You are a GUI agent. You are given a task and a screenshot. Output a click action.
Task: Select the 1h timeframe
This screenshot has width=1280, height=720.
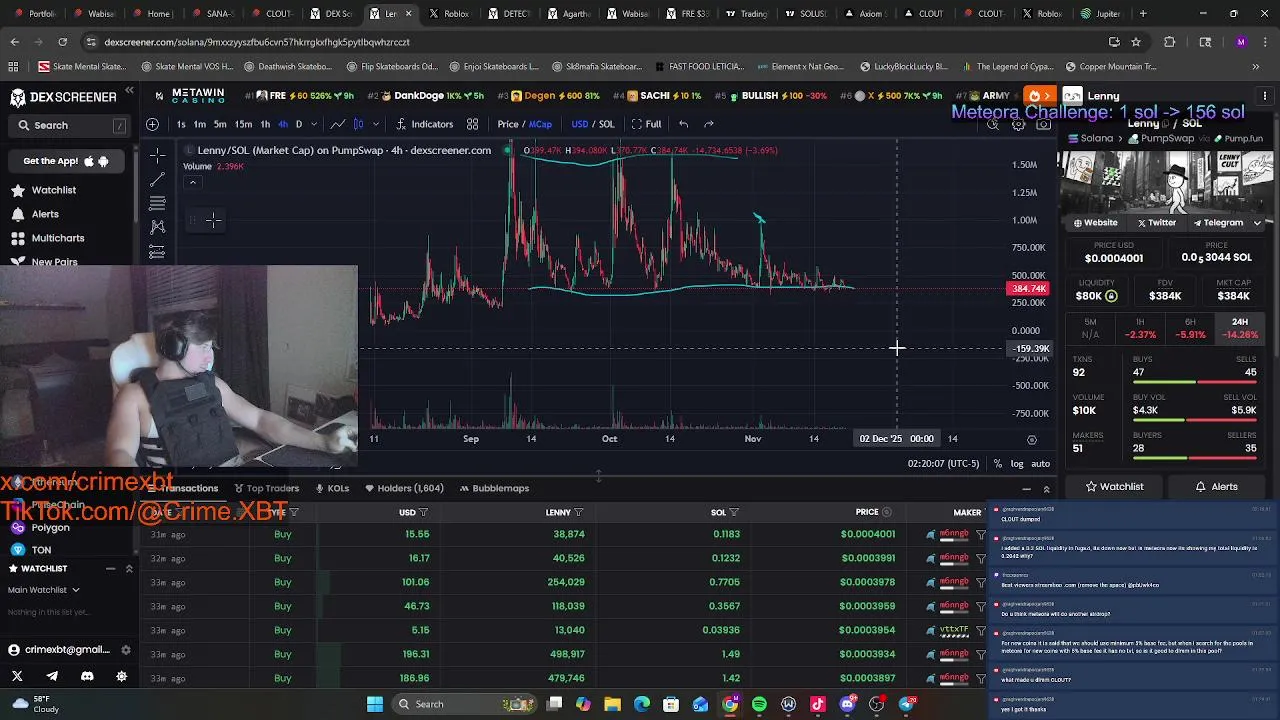pos(265,124)
